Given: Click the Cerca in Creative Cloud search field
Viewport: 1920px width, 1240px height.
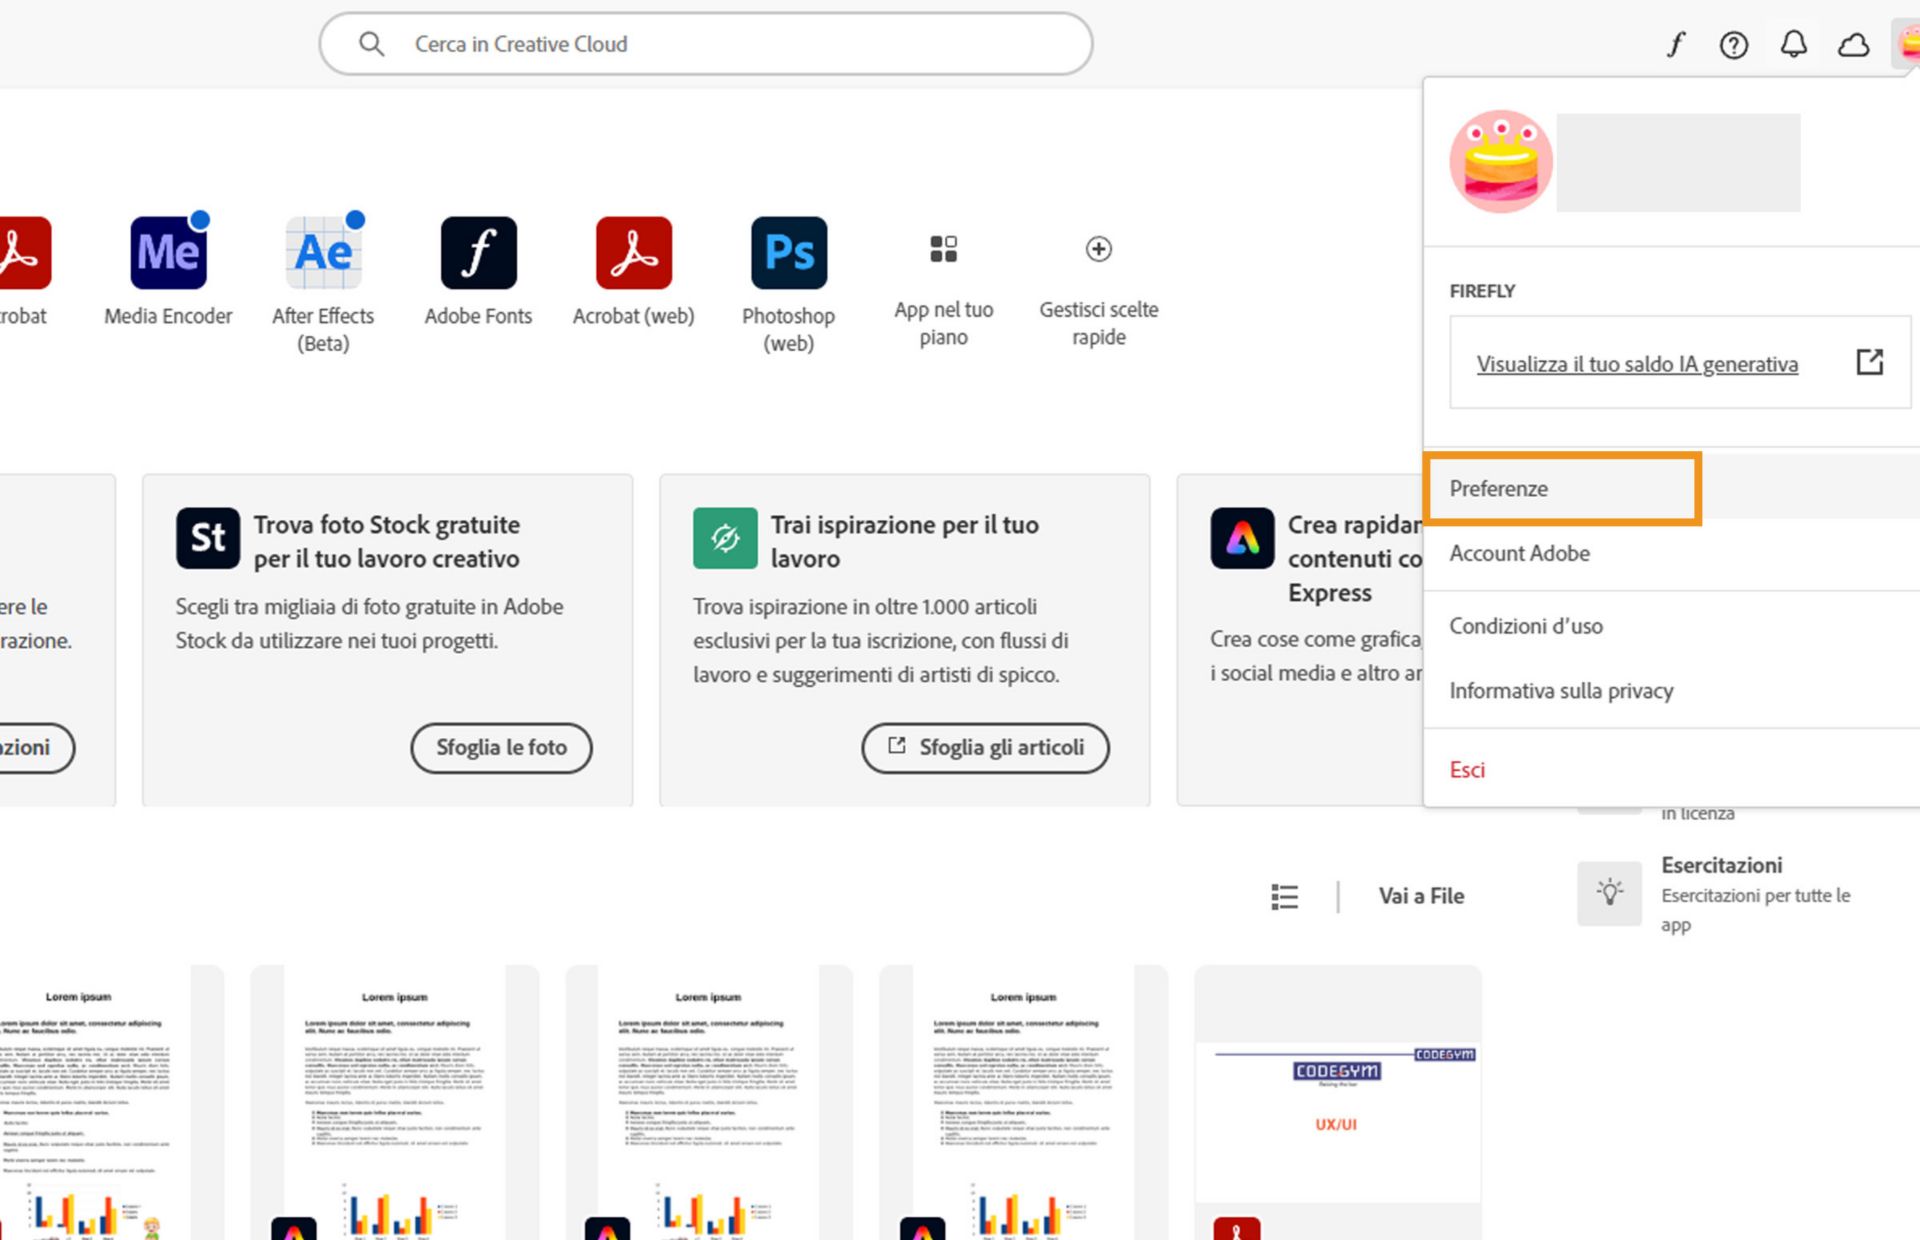Looking at the screenshot, I should [x=705, y=44].
